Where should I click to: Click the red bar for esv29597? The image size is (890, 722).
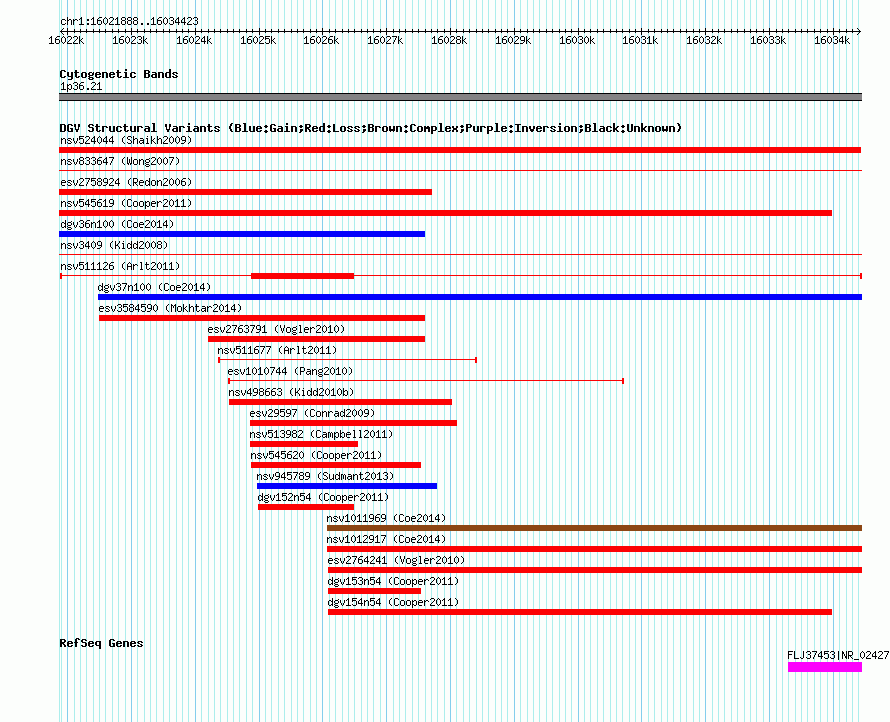(x=353, y=423)
